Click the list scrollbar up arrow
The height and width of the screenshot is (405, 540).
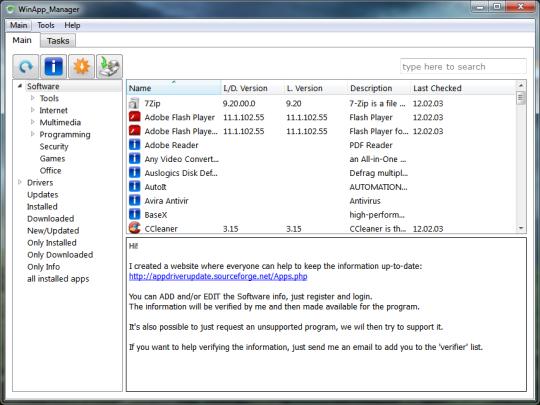[x=521, y=85]
